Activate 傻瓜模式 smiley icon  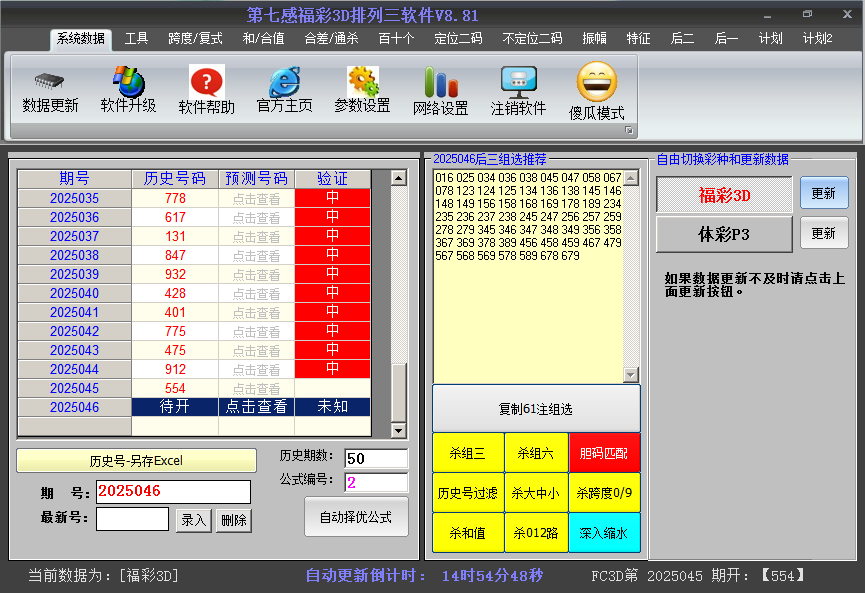[597, 82]
